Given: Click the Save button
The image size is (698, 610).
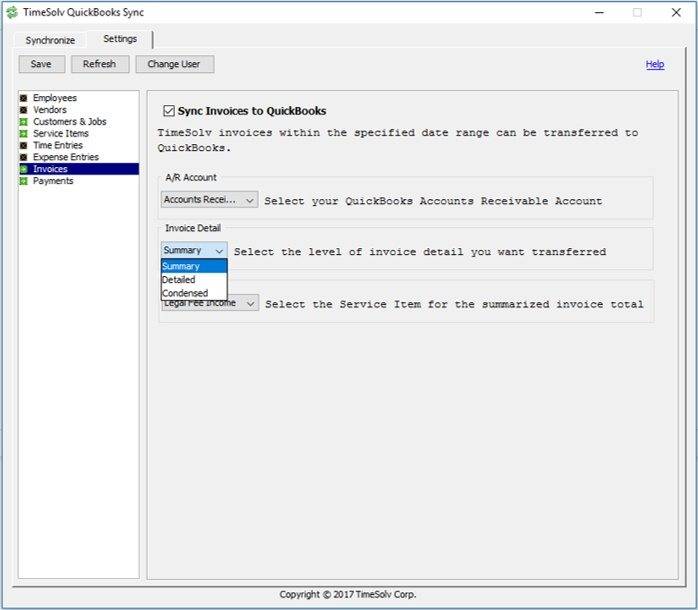Looking at the screenshot, I should [x=41, y=64].
